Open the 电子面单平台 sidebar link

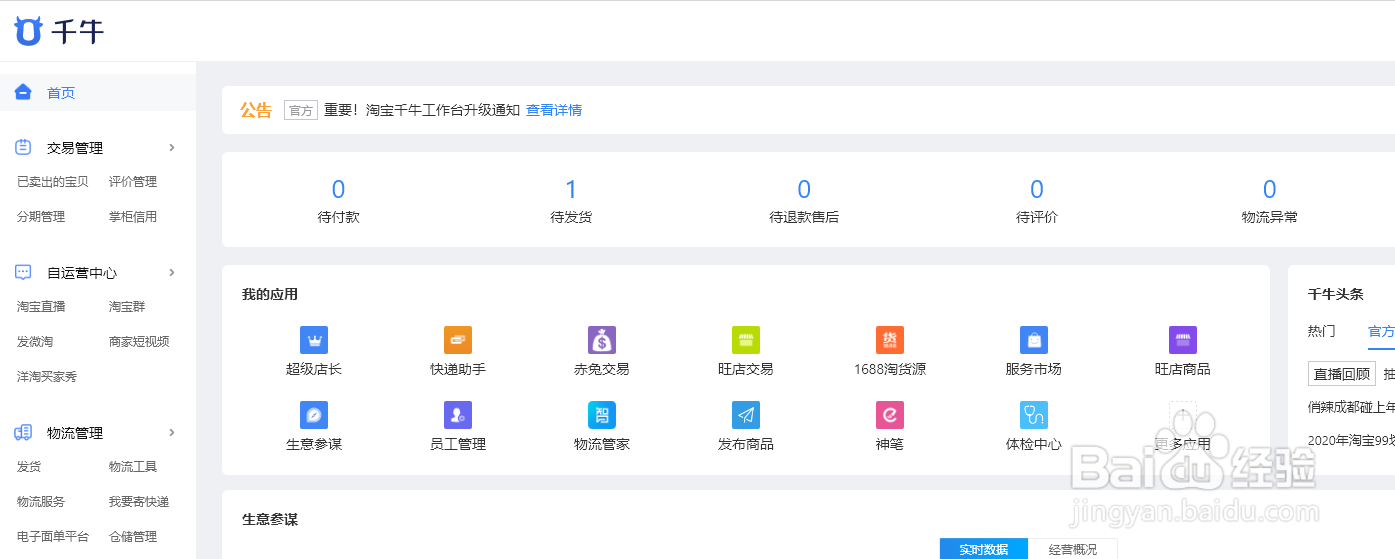(53, 537)
